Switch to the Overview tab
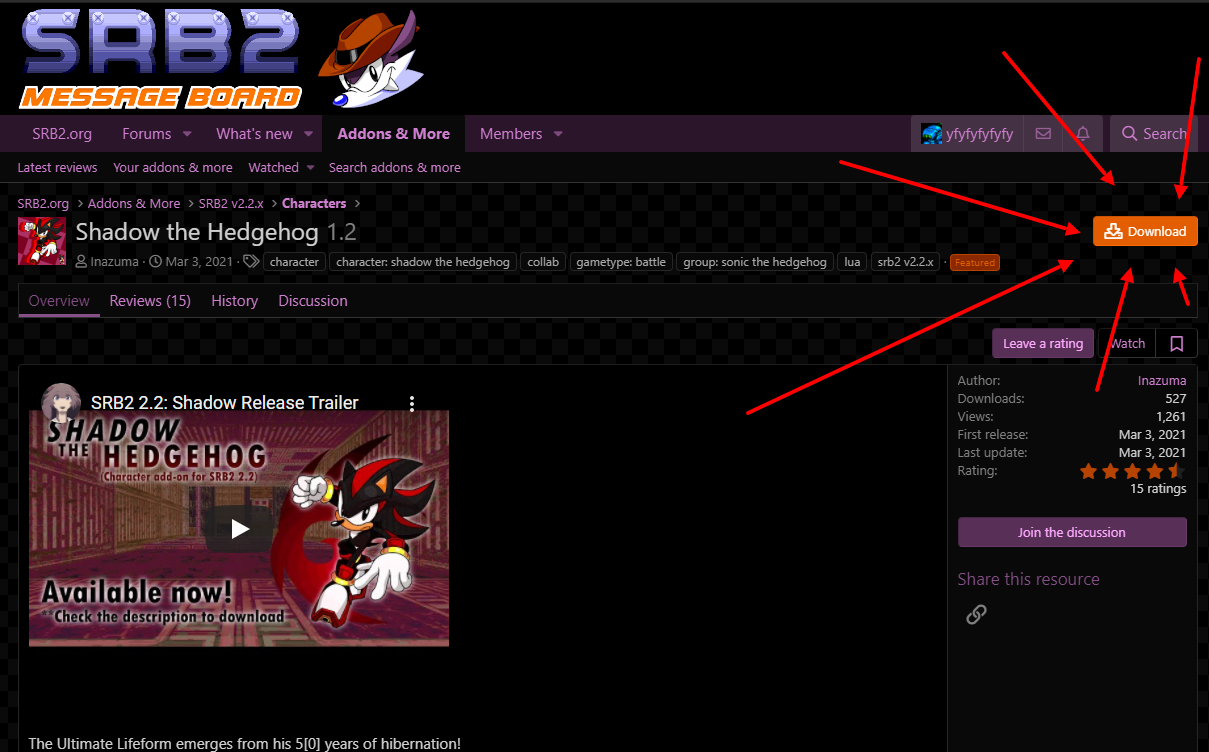Image resolution: width=1209 pixels, height=752 pixels. pos(59,300)
